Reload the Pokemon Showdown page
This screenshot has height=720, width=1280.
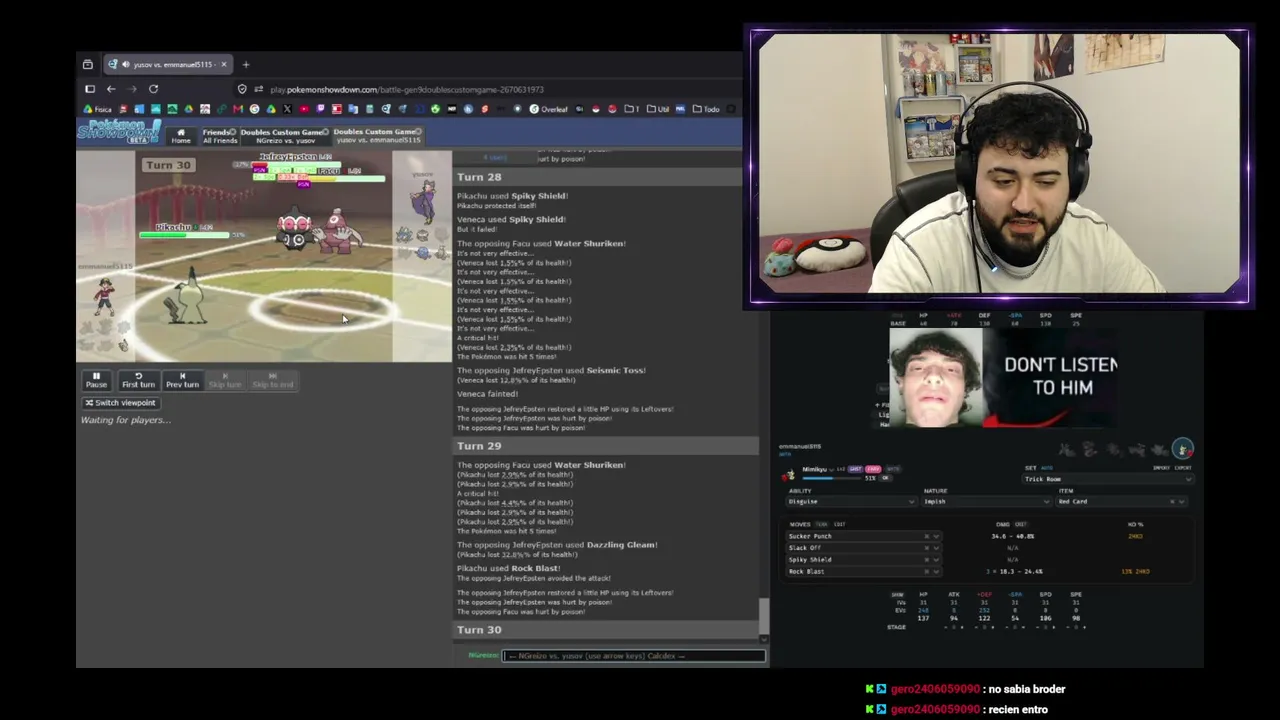pos(153,89)
